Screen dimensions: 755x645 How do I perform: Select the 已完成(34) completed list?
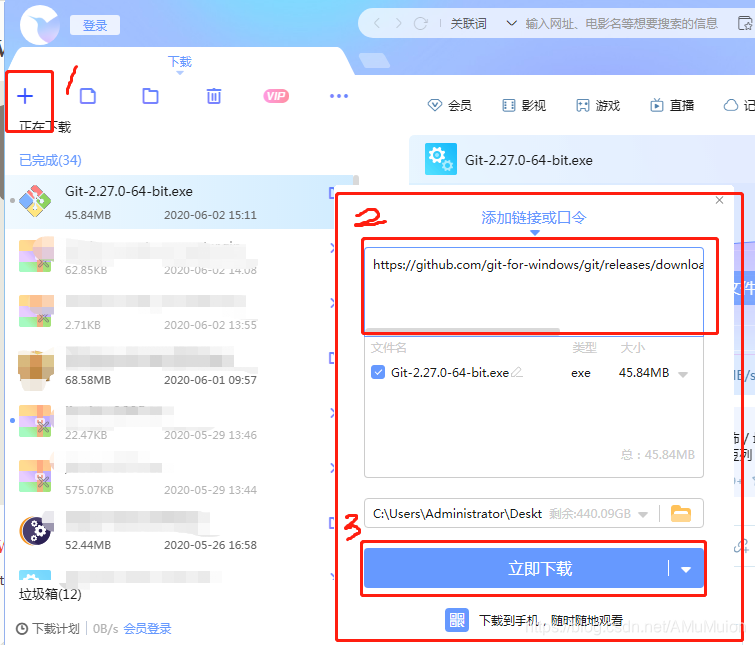(50, 160)
